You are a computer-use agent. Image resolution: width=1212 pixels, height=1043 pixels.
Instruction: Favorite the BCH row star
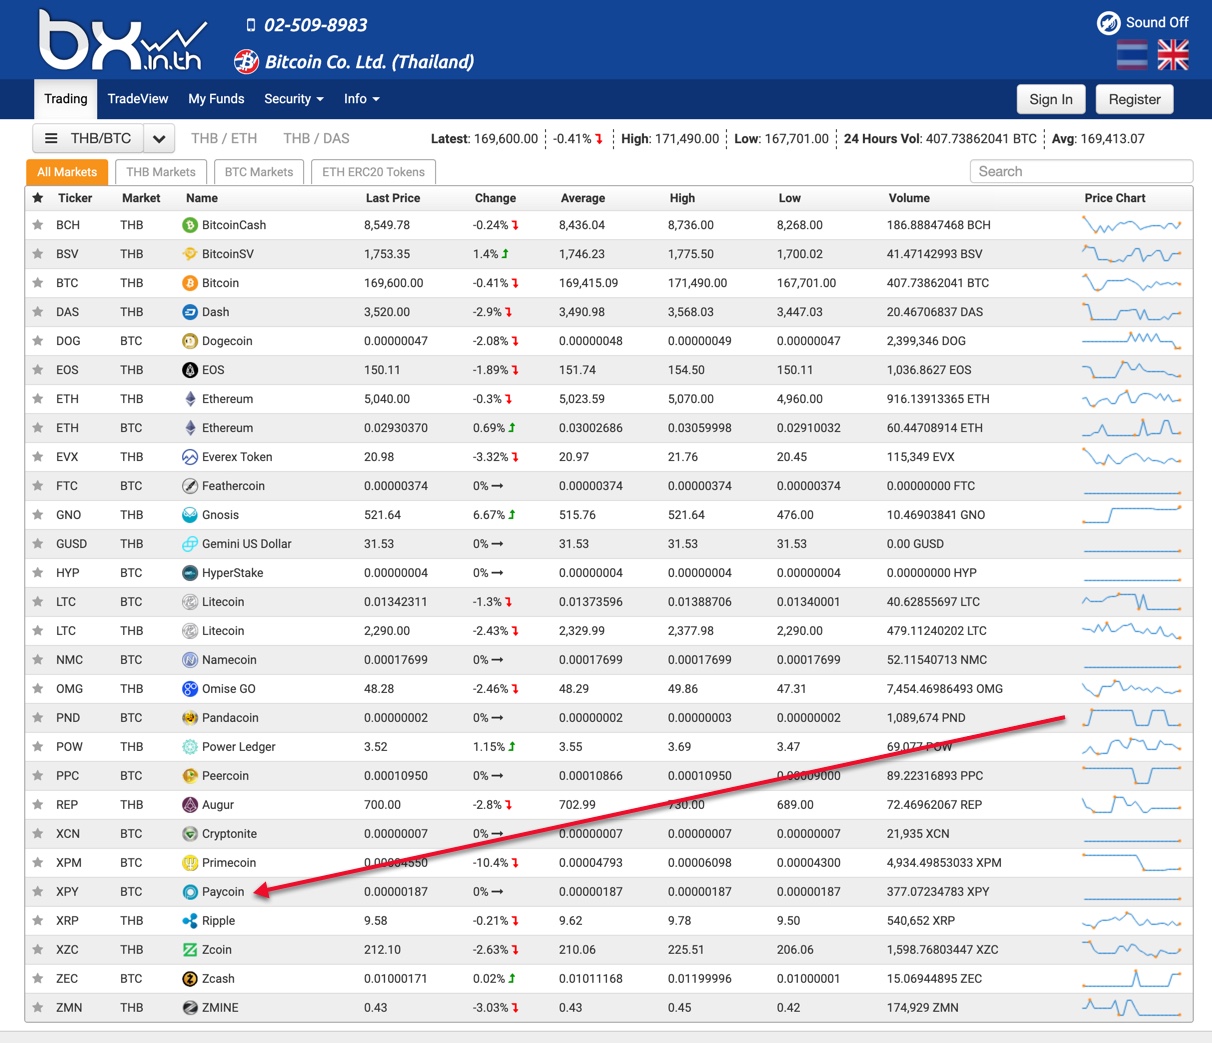[38, 225]
